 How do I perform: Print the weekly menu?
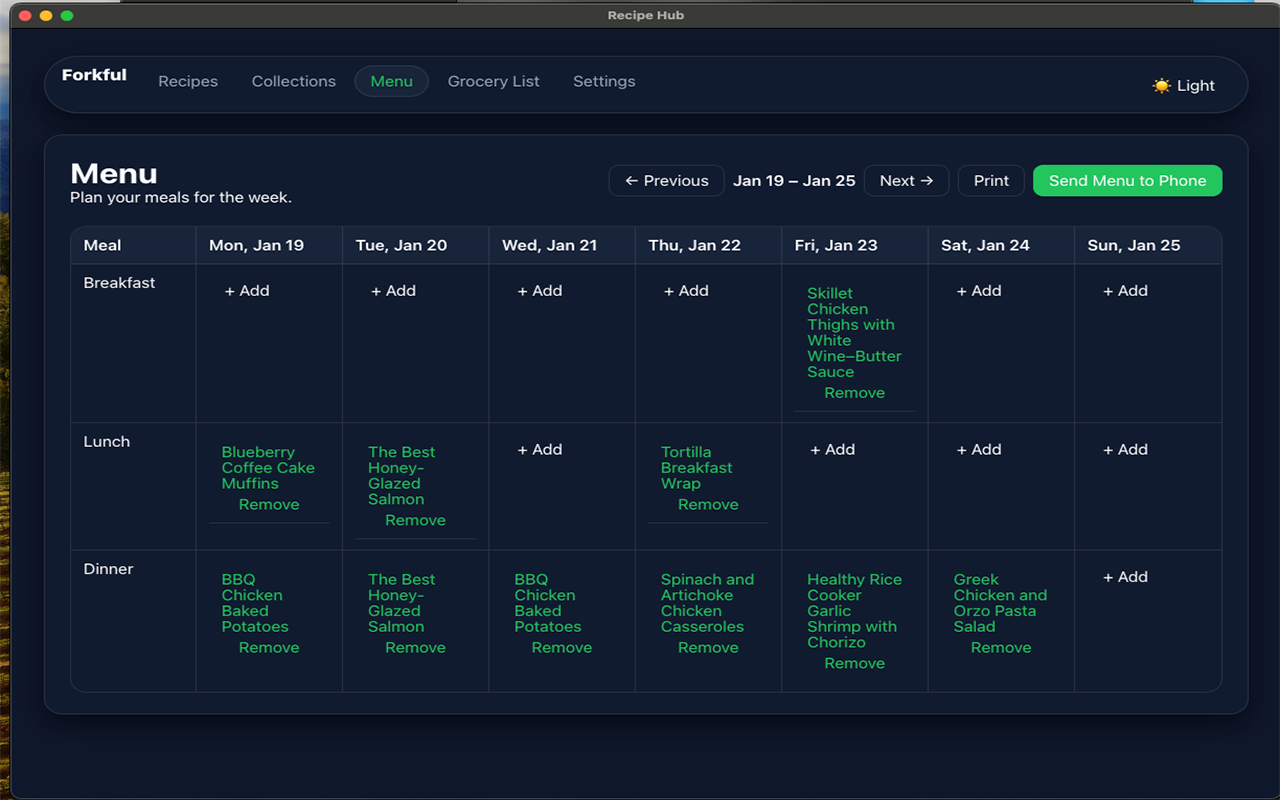point(991,181)
